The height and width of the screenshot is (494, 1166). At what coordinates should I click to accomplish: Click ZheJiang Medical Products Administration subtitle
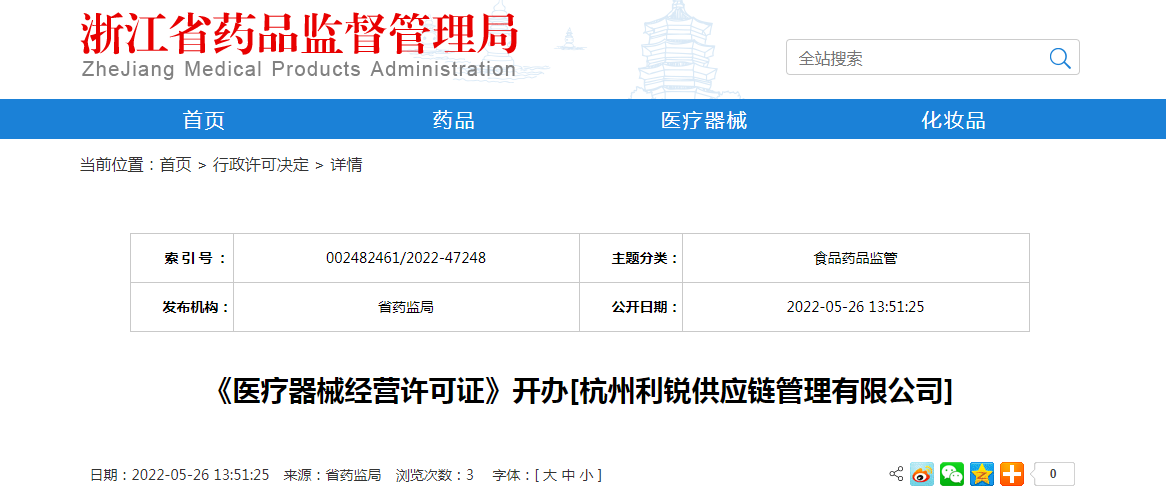click(298, 70)
